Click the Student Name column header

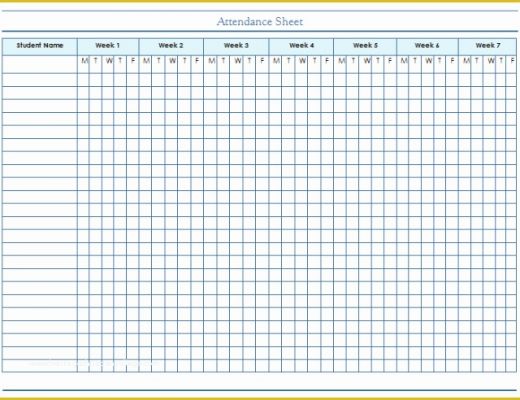pos(40,47)
